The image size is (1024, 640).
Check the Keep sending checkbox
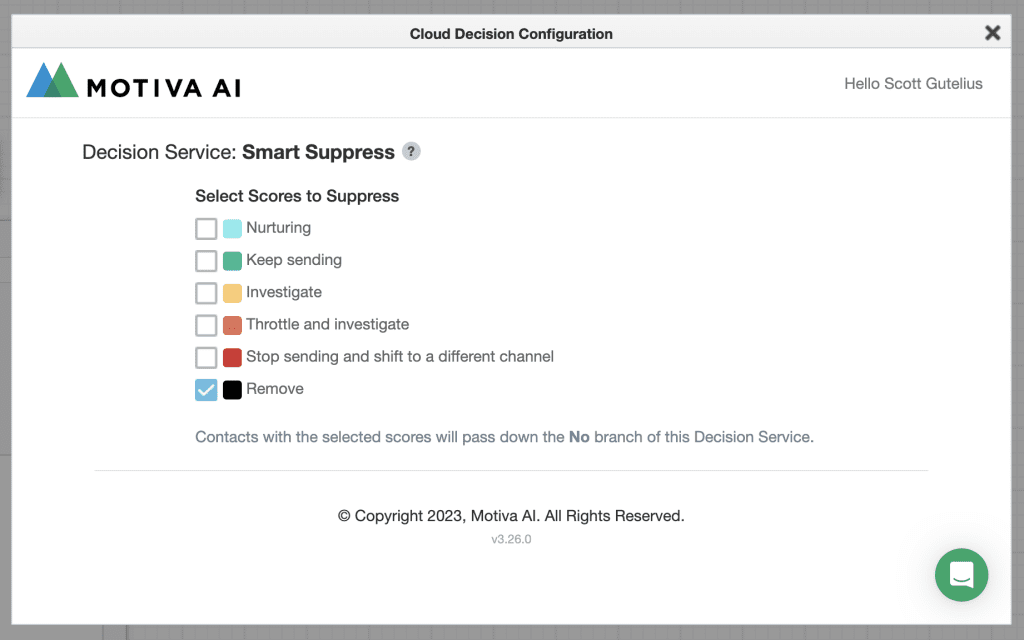click(206, 261)
